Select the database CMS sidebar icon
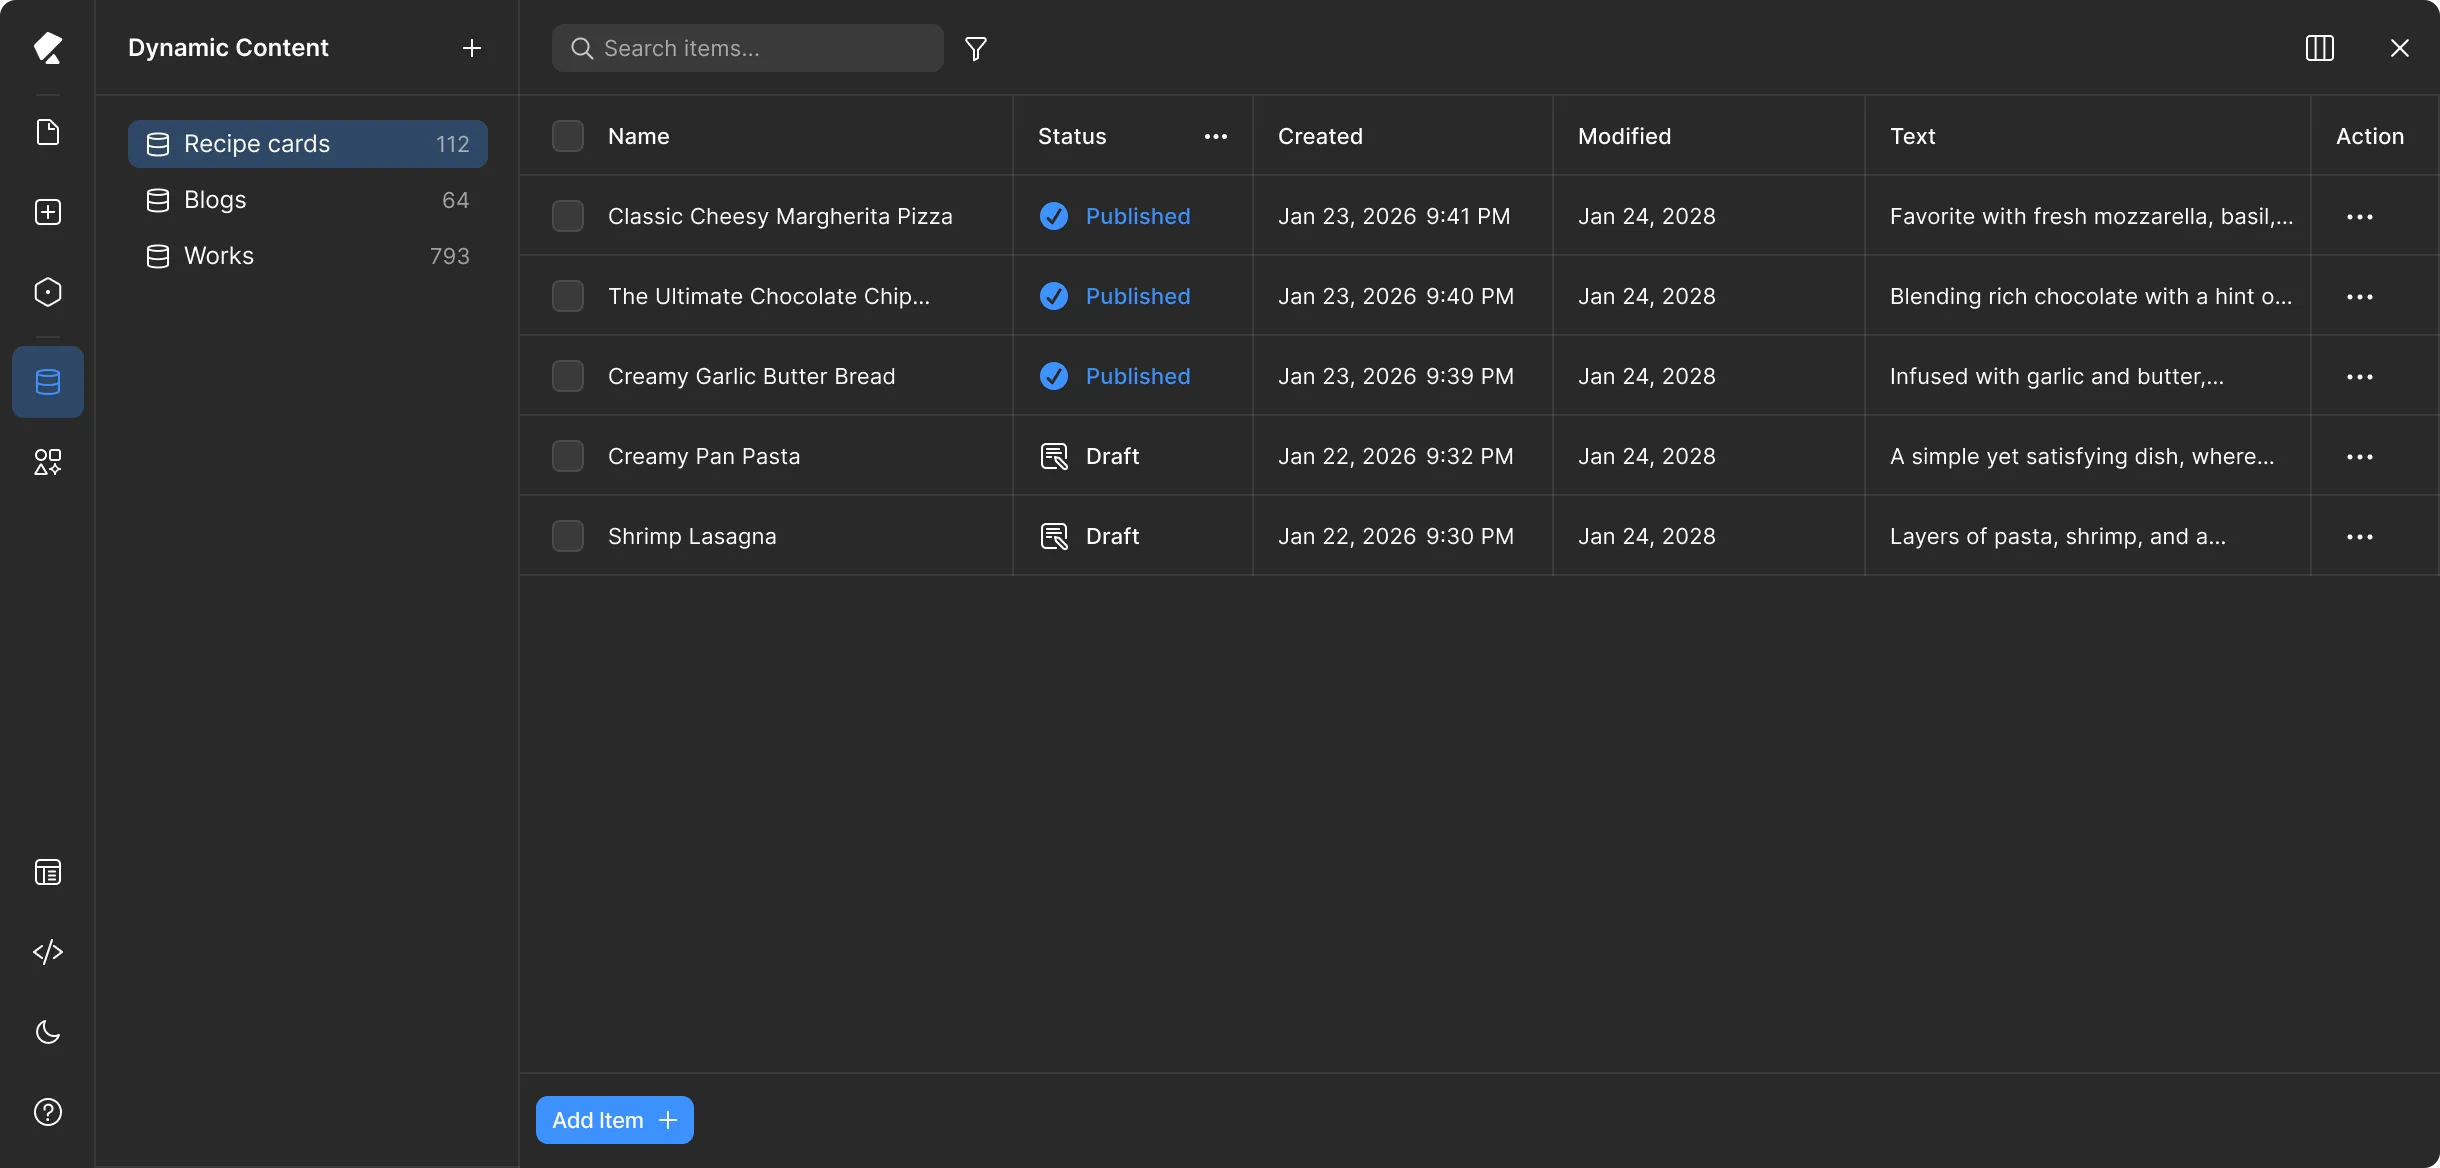Viewport: 2440px width, 1168px height. pos(48,382)
